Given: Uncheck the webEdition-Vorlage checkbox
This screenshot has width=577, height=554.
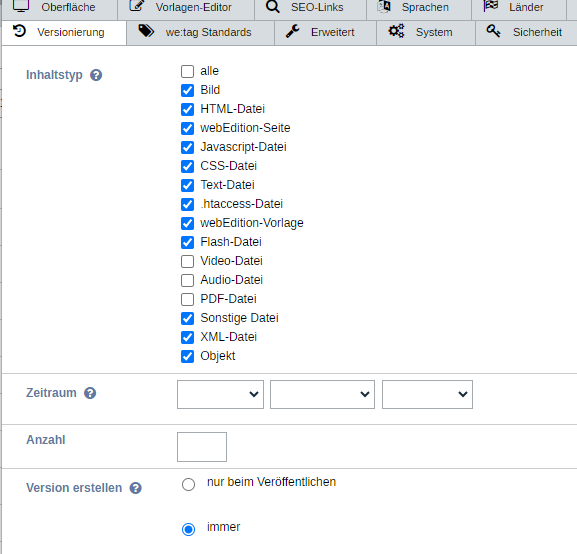Looking at the screenshot, I should [187, 223].
